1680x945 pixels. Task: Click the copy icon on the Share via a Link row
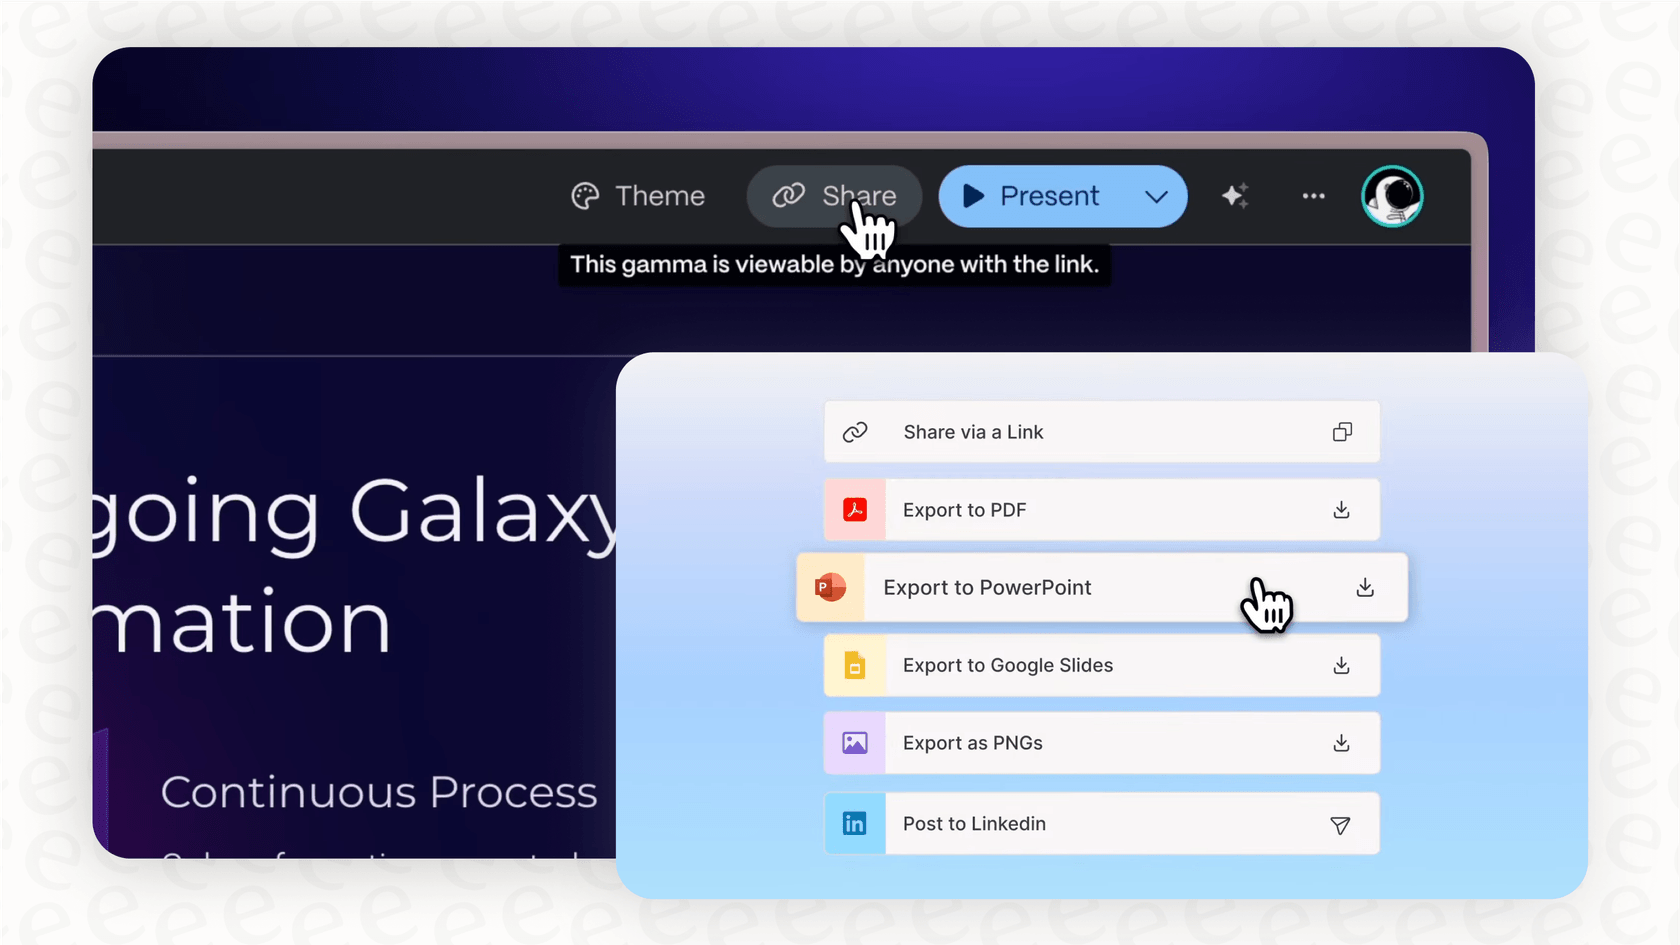point(1342,432)
